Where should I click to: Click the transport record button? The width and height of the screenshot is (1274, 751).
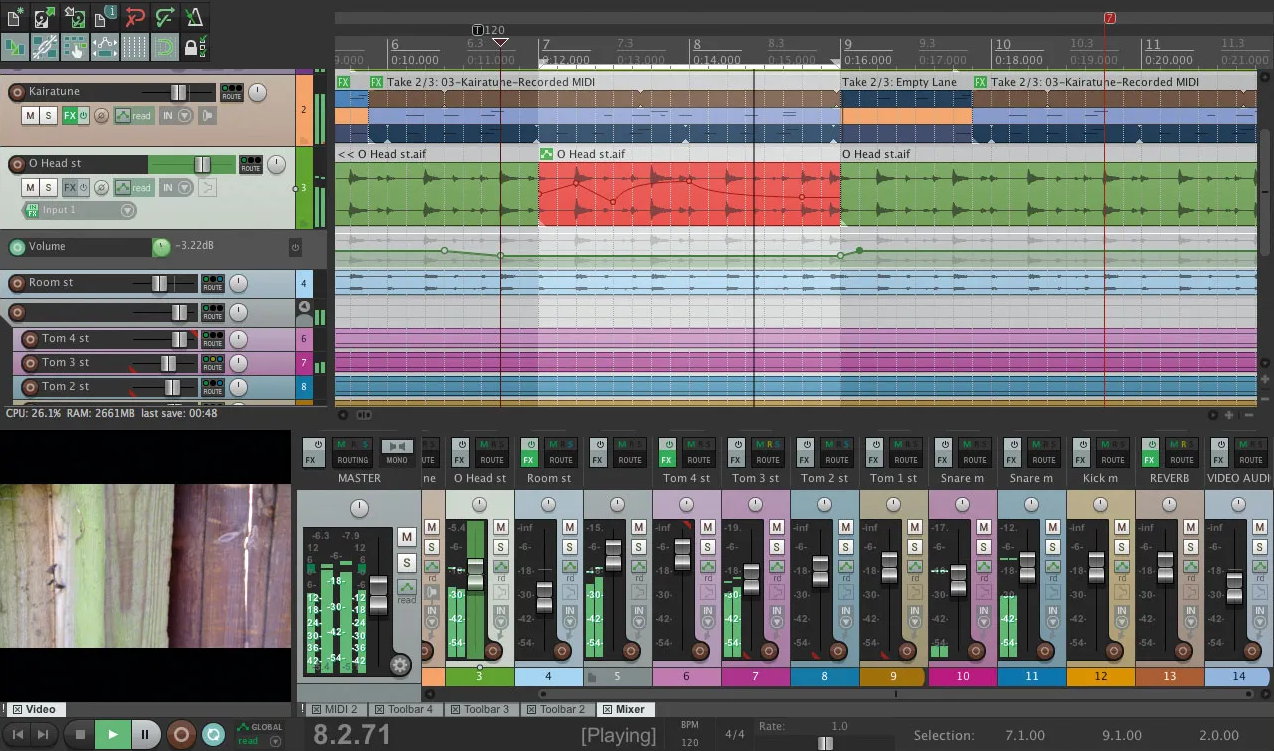point(181,735)
